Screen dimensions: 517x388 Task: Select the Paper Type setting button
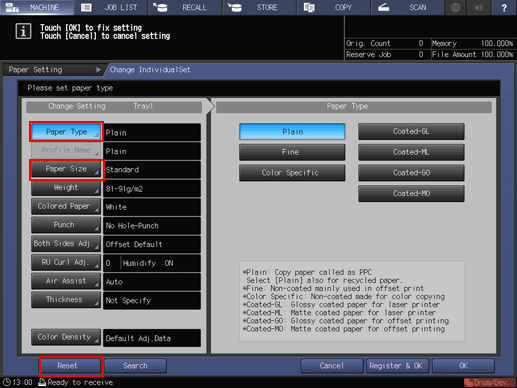(66, 132)
